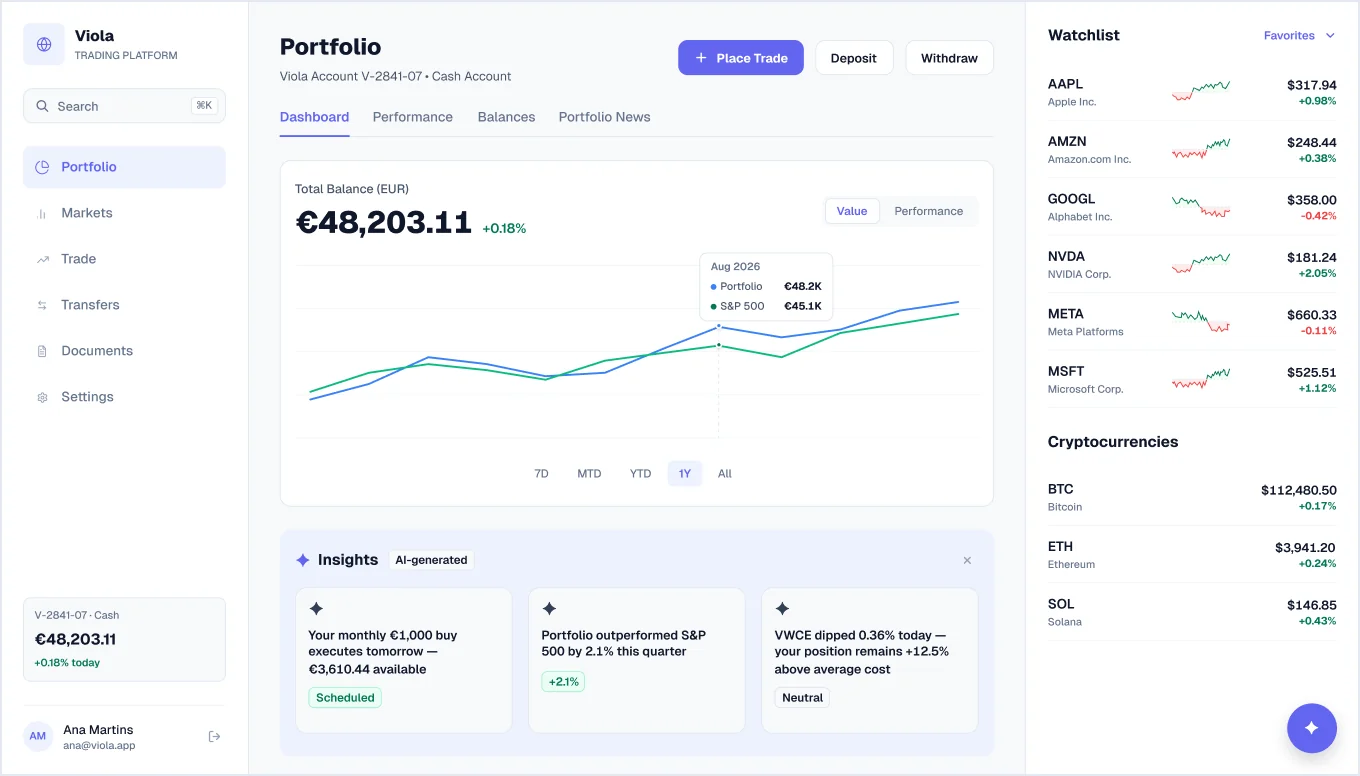Click the Place Trade button
The height and width of the screenshot is (776, 1360).
click(741, 58)
